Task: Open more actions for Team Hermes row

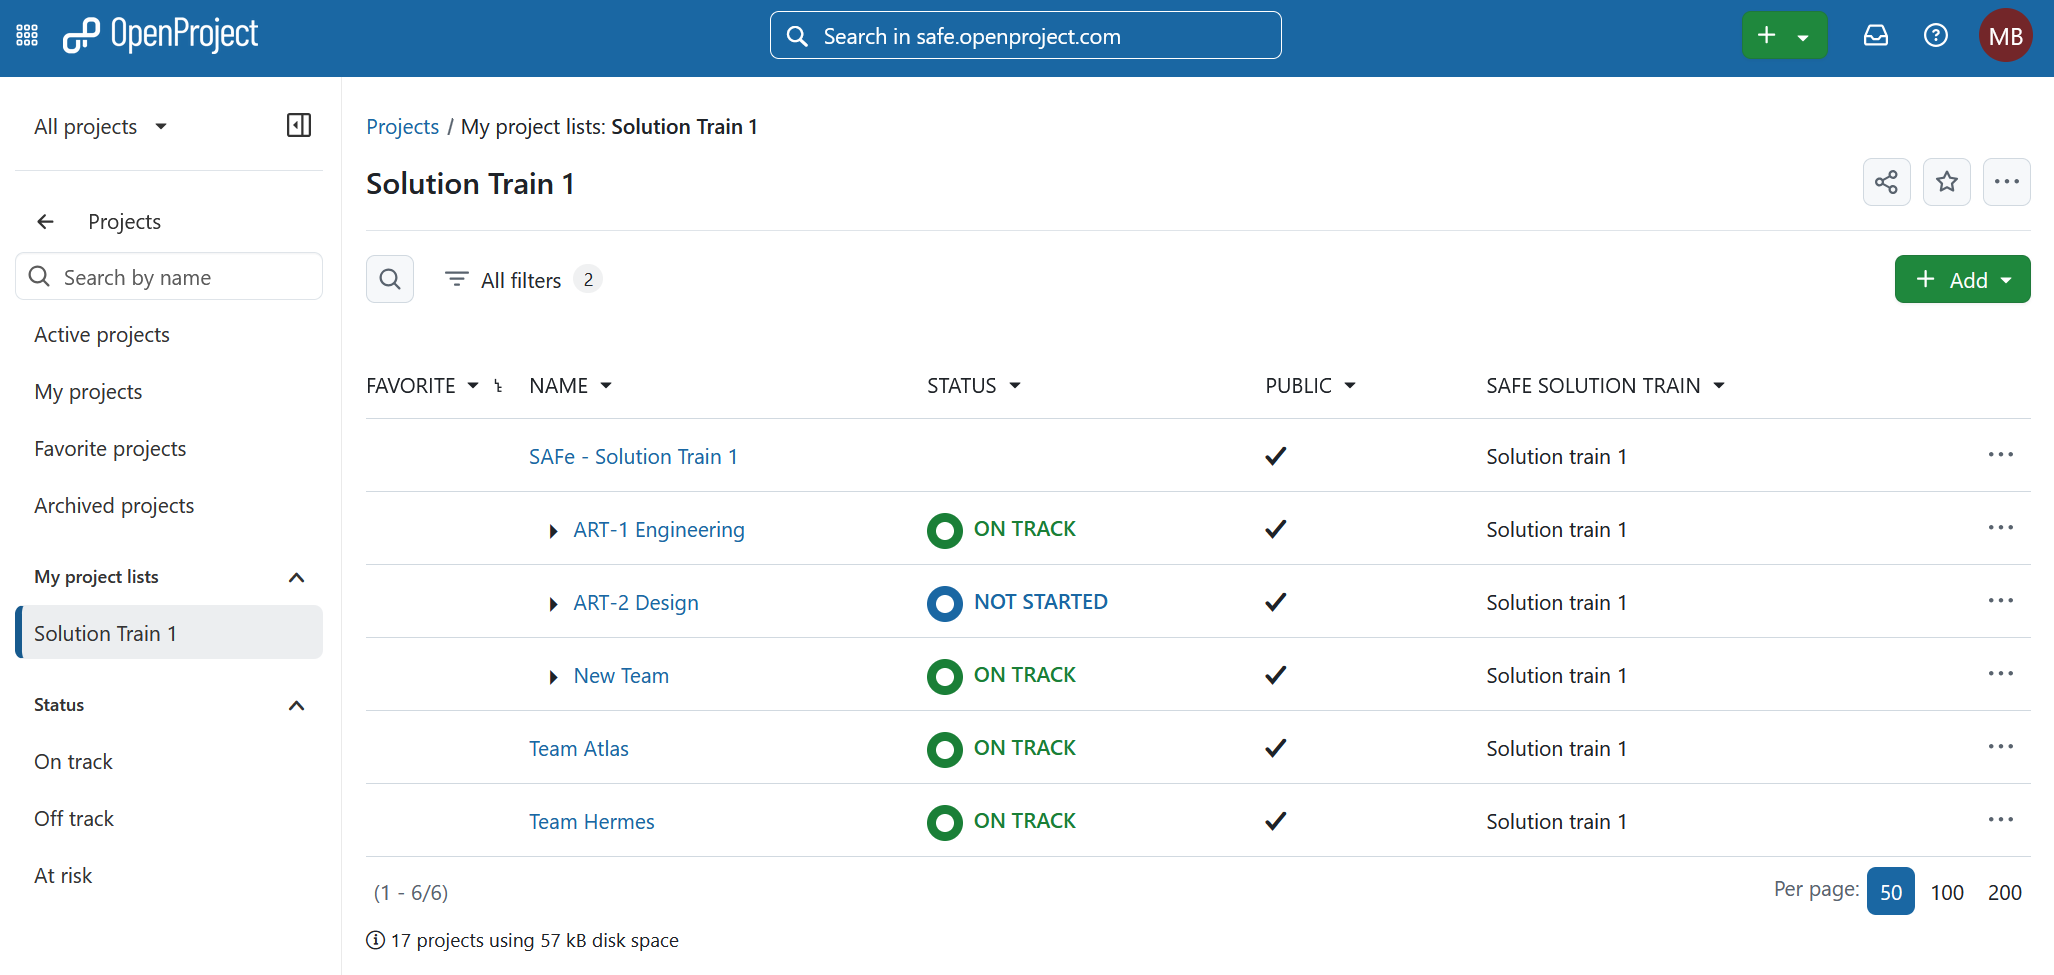Action: 2000,820
